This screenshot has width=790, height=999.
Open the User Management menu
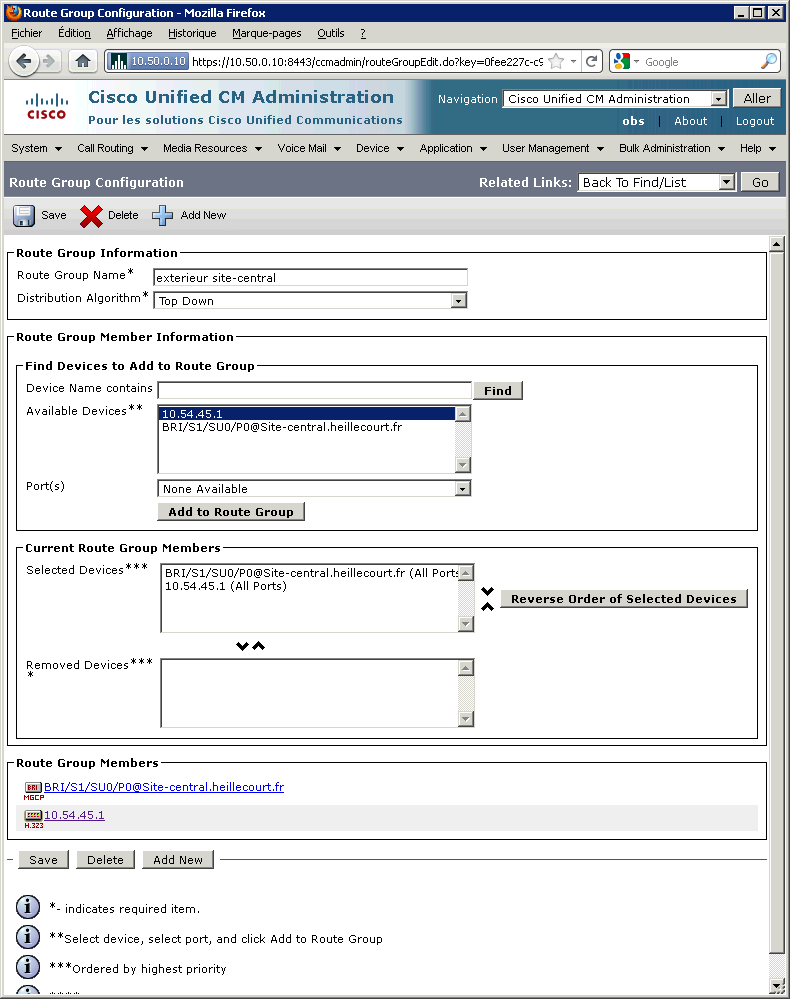click(x=552, y=148)
